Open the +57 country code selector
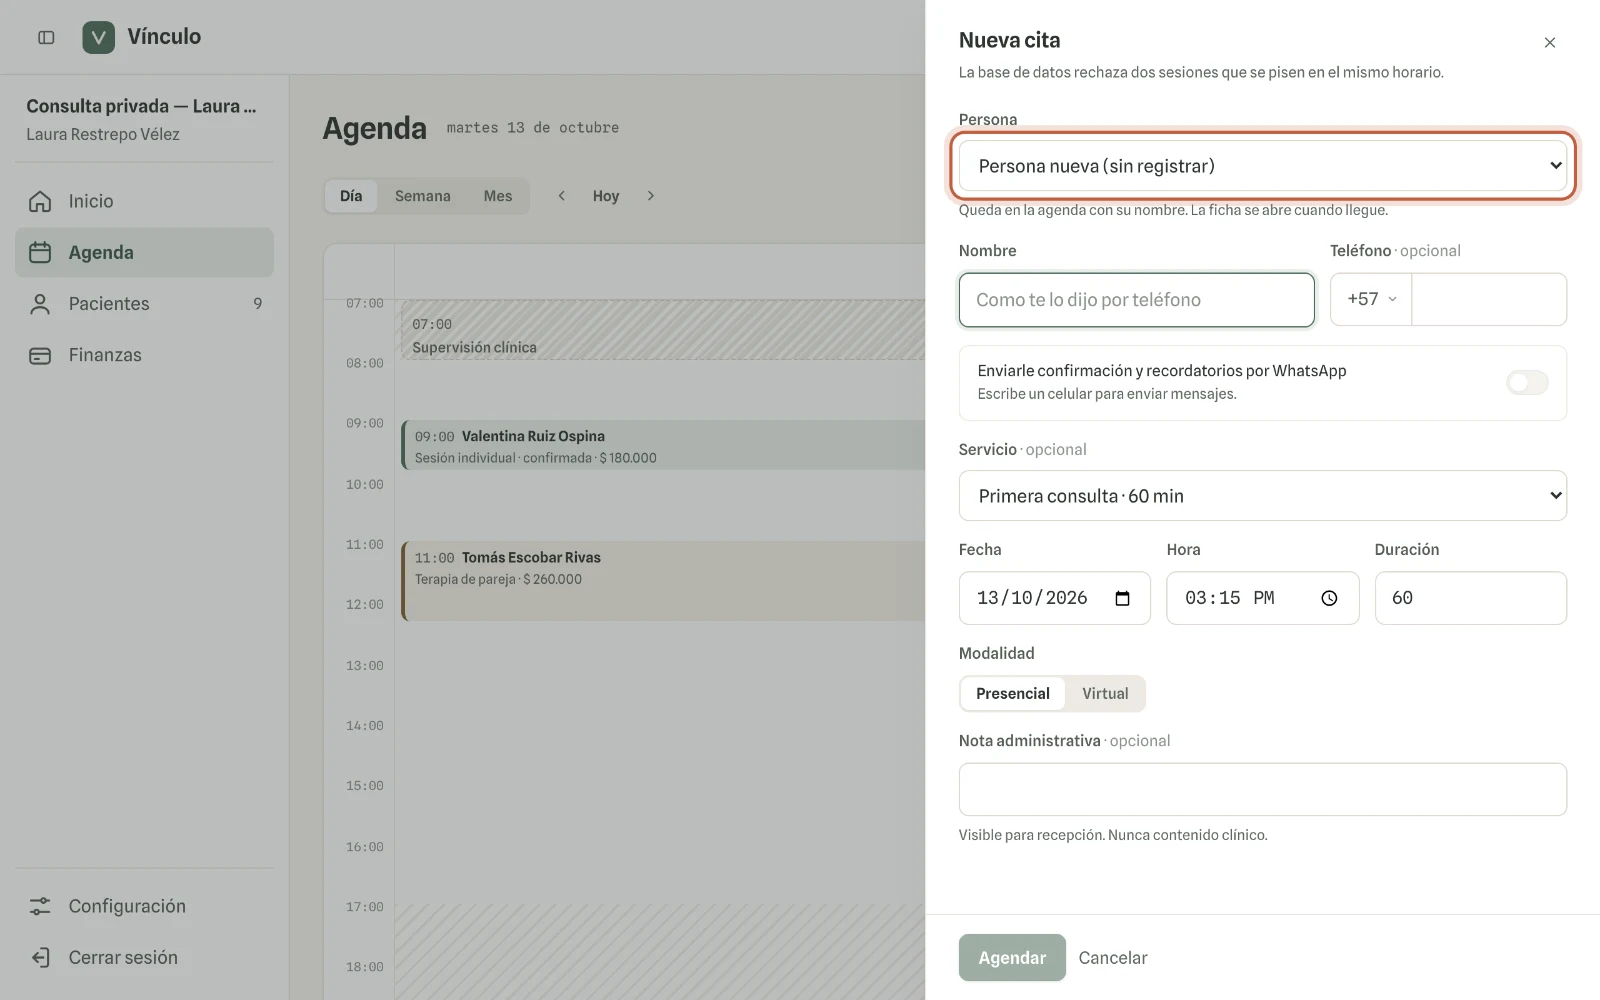The height and width of the screenshot is (1000, 1600). (1371, 299)
